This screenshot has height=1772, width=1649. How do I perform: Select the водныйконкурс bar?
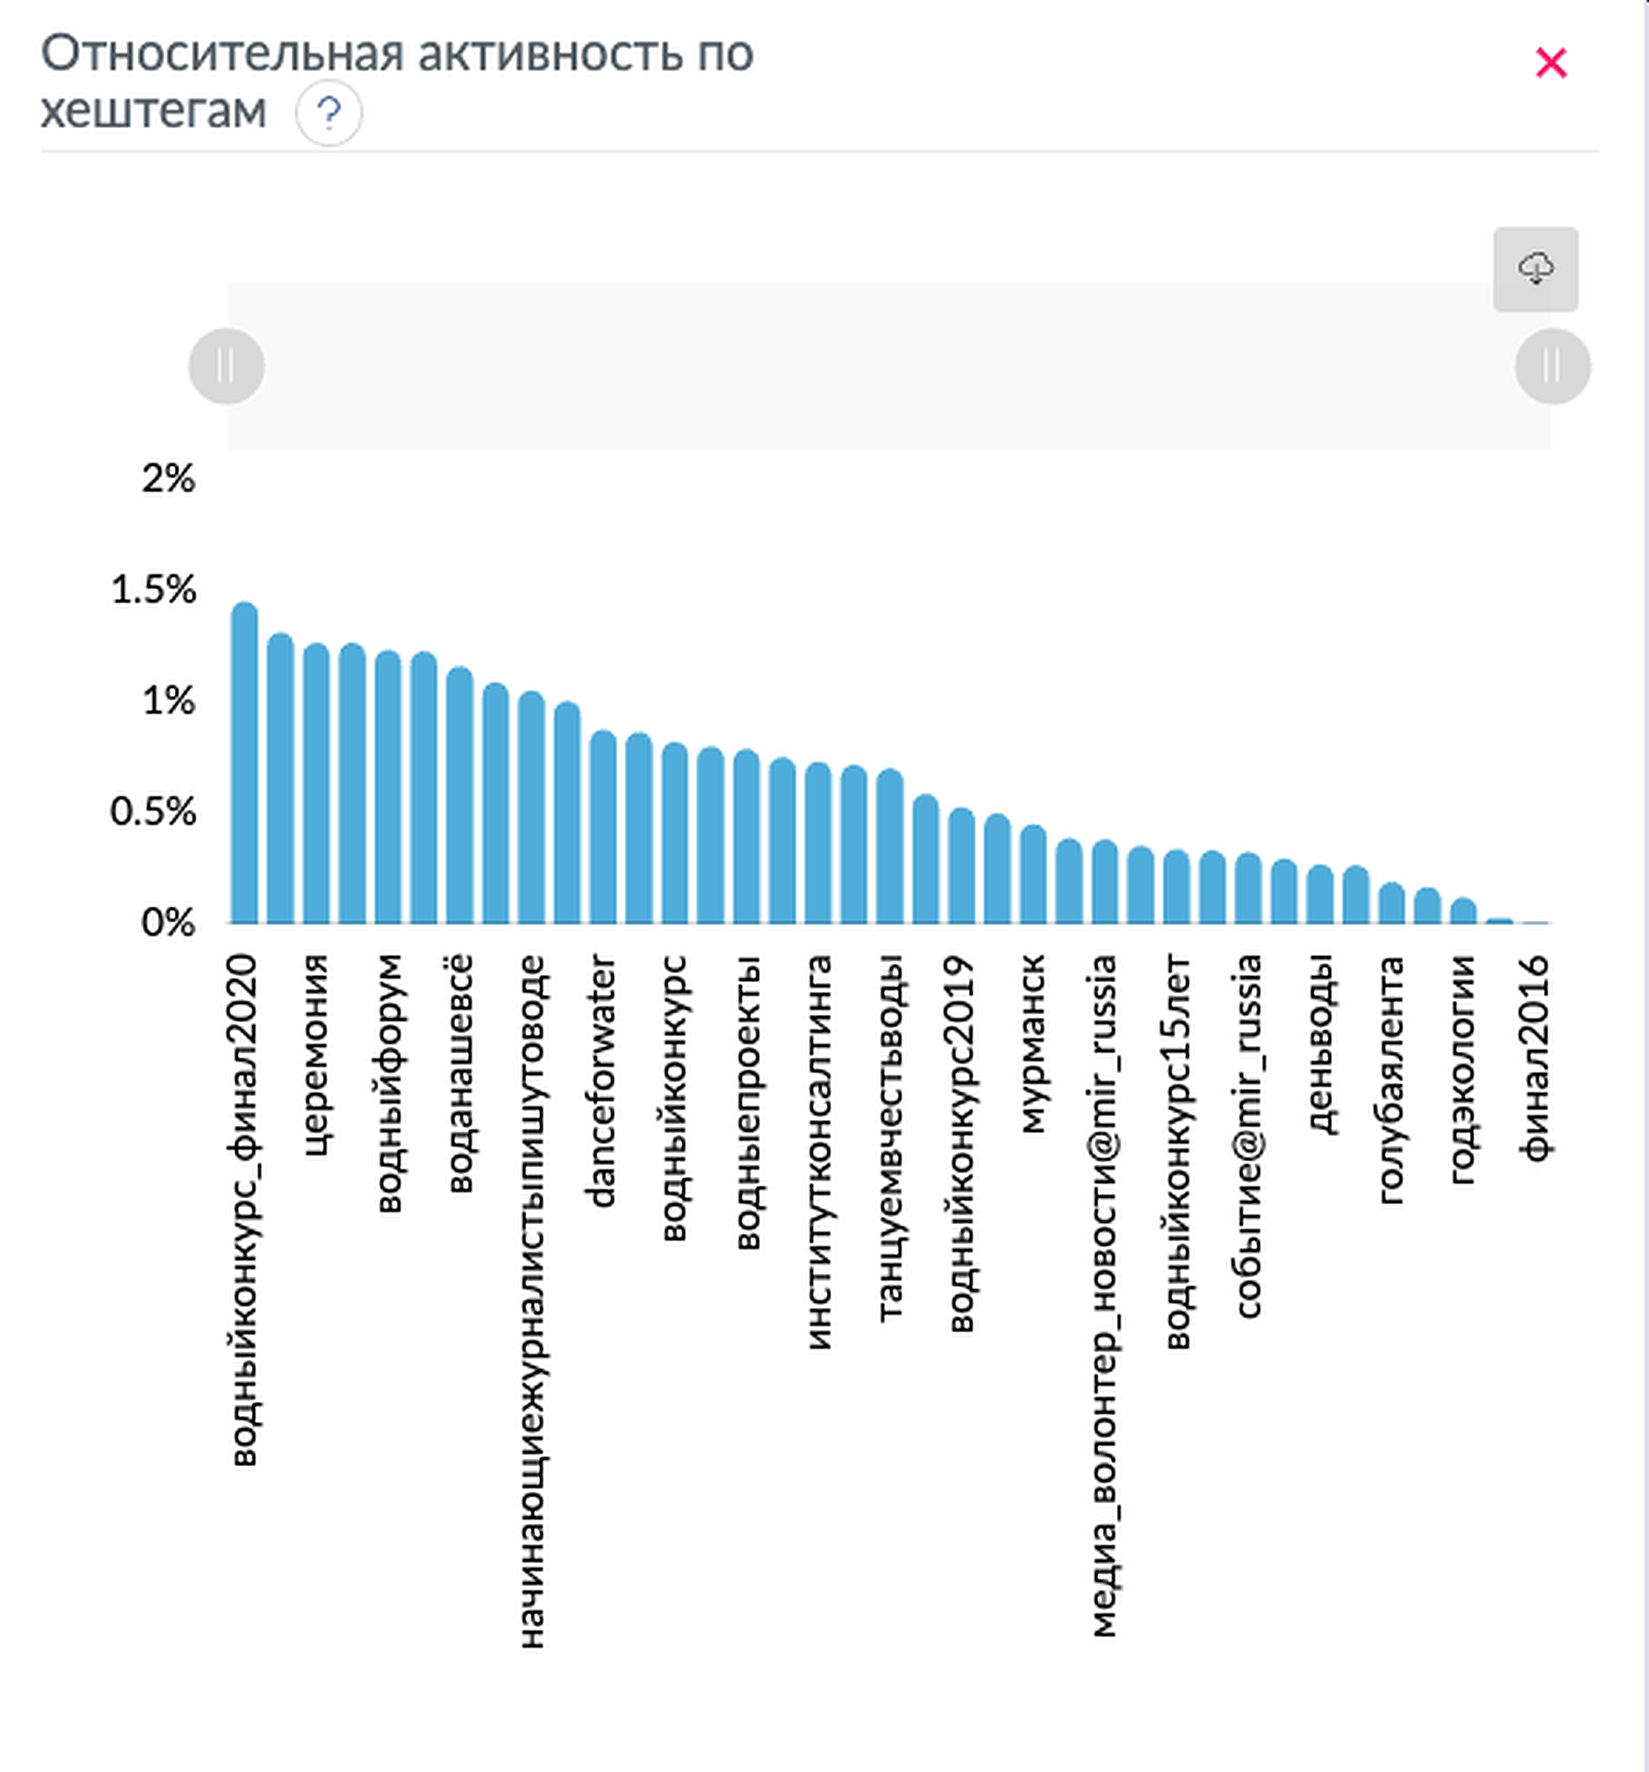coord(675,835)
